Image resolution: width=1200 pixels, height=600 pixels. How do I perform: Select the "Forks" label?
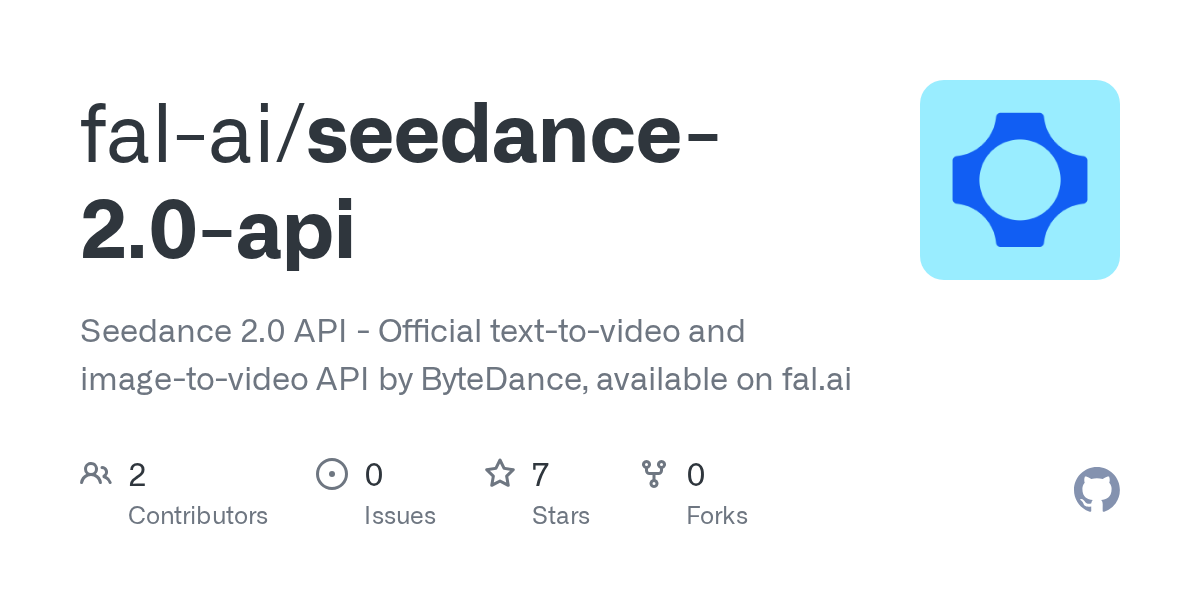[717, 516]
